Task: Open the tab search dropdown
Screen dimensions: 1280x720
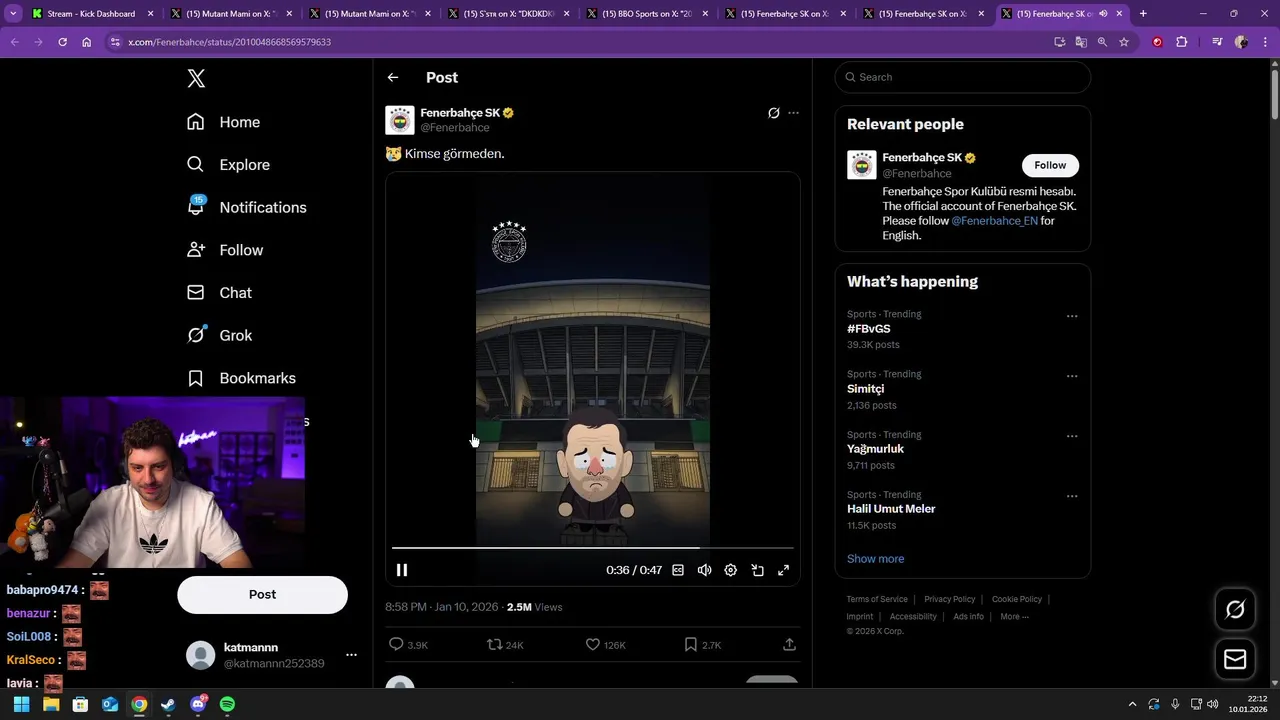Action: point(13,14)
